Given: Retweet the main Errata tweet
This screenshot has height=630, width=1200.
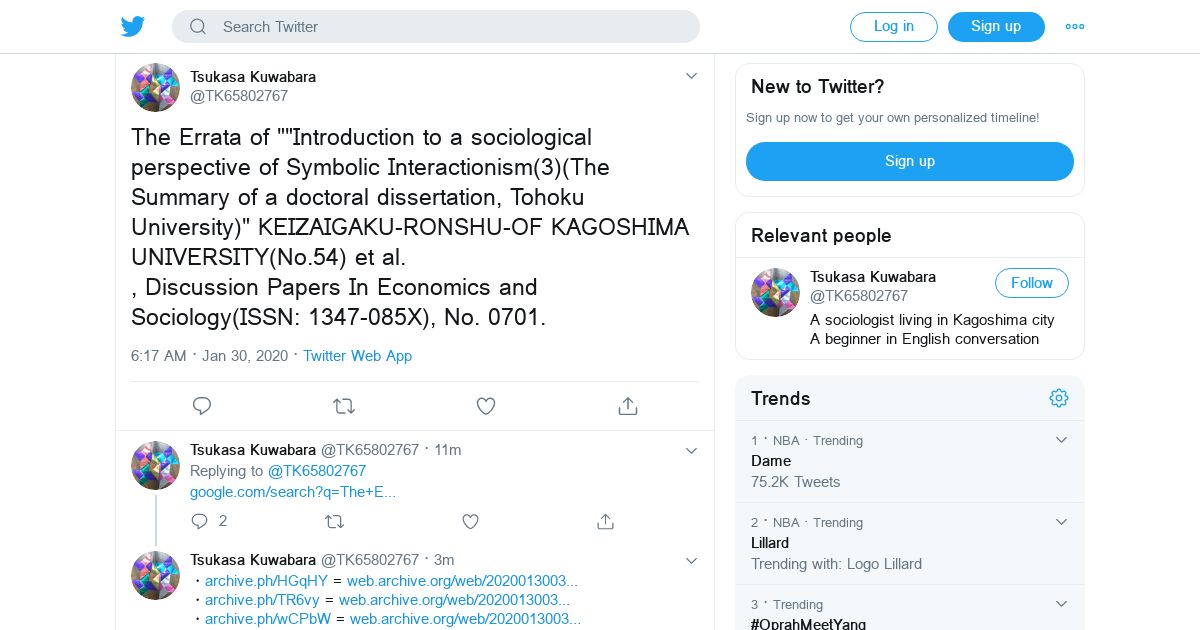Looking at the screenshot, I should (x=343, y=406).
